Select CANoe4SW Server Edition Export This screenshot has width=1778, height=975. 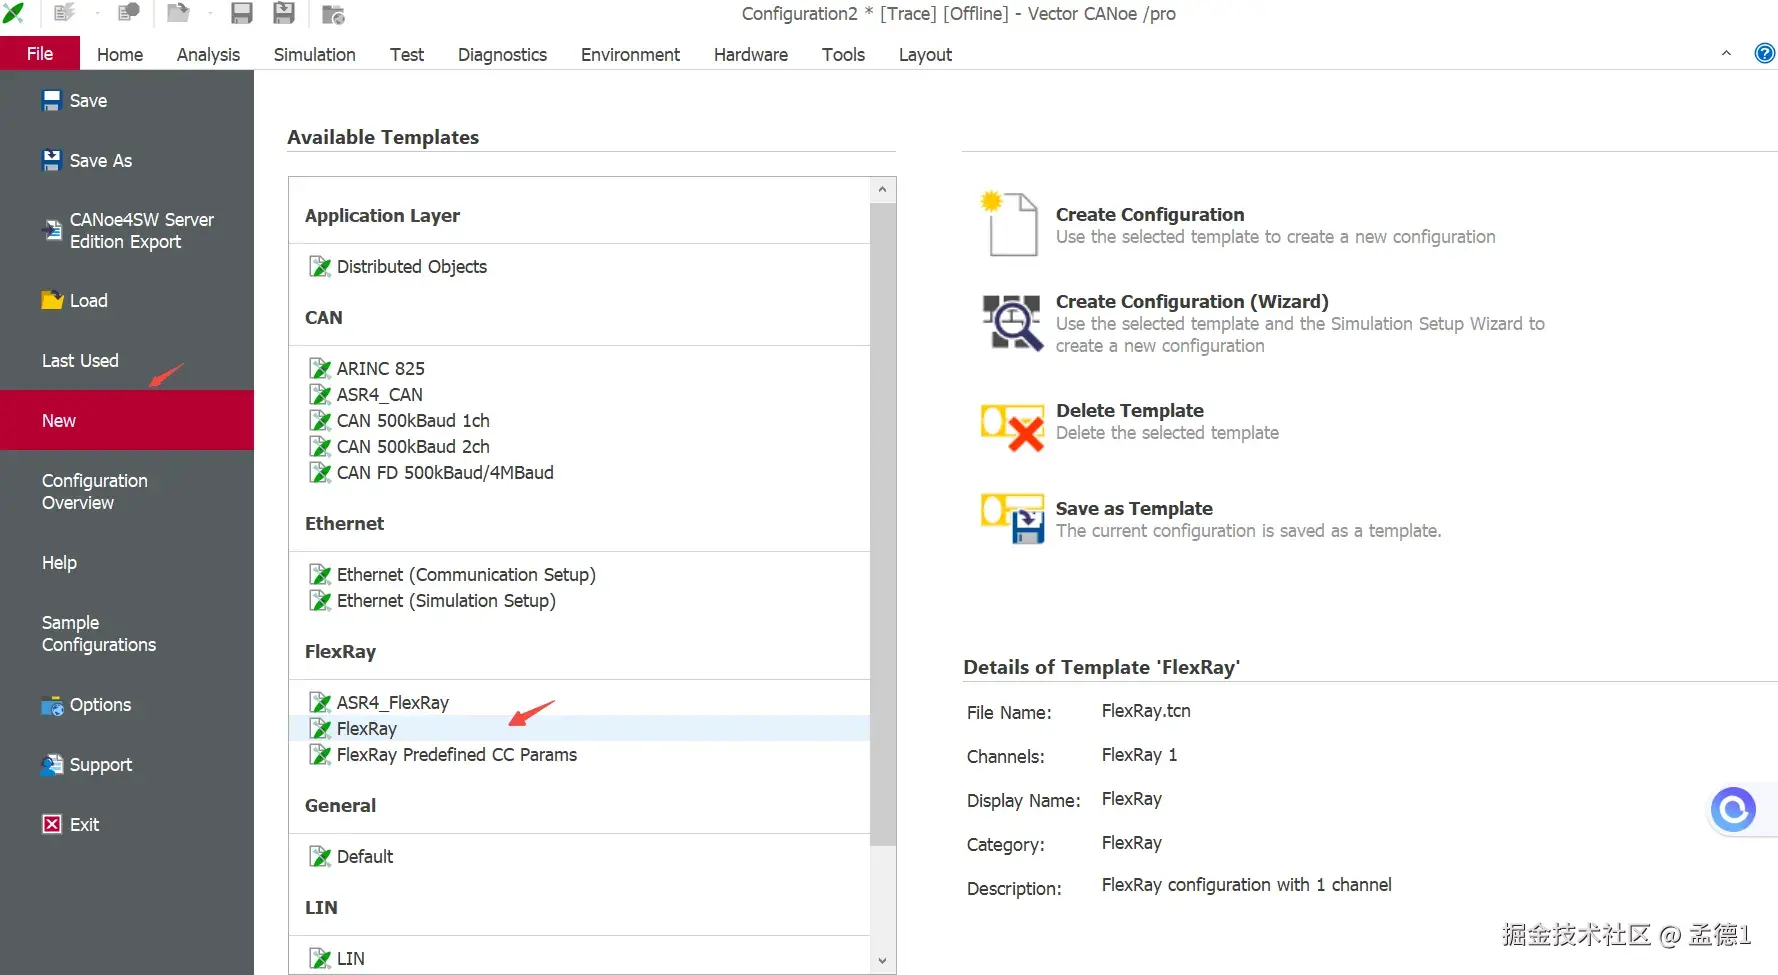click(127, 231)
